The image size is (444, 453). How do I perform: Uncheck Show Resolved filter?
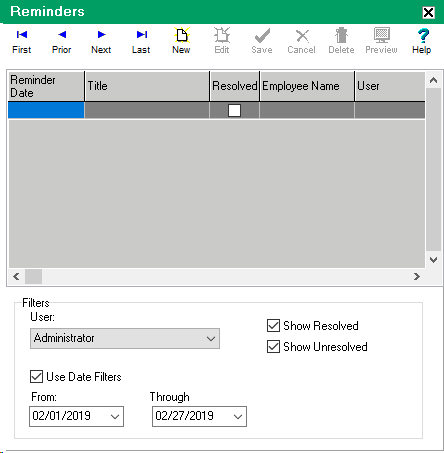[273, 326]
